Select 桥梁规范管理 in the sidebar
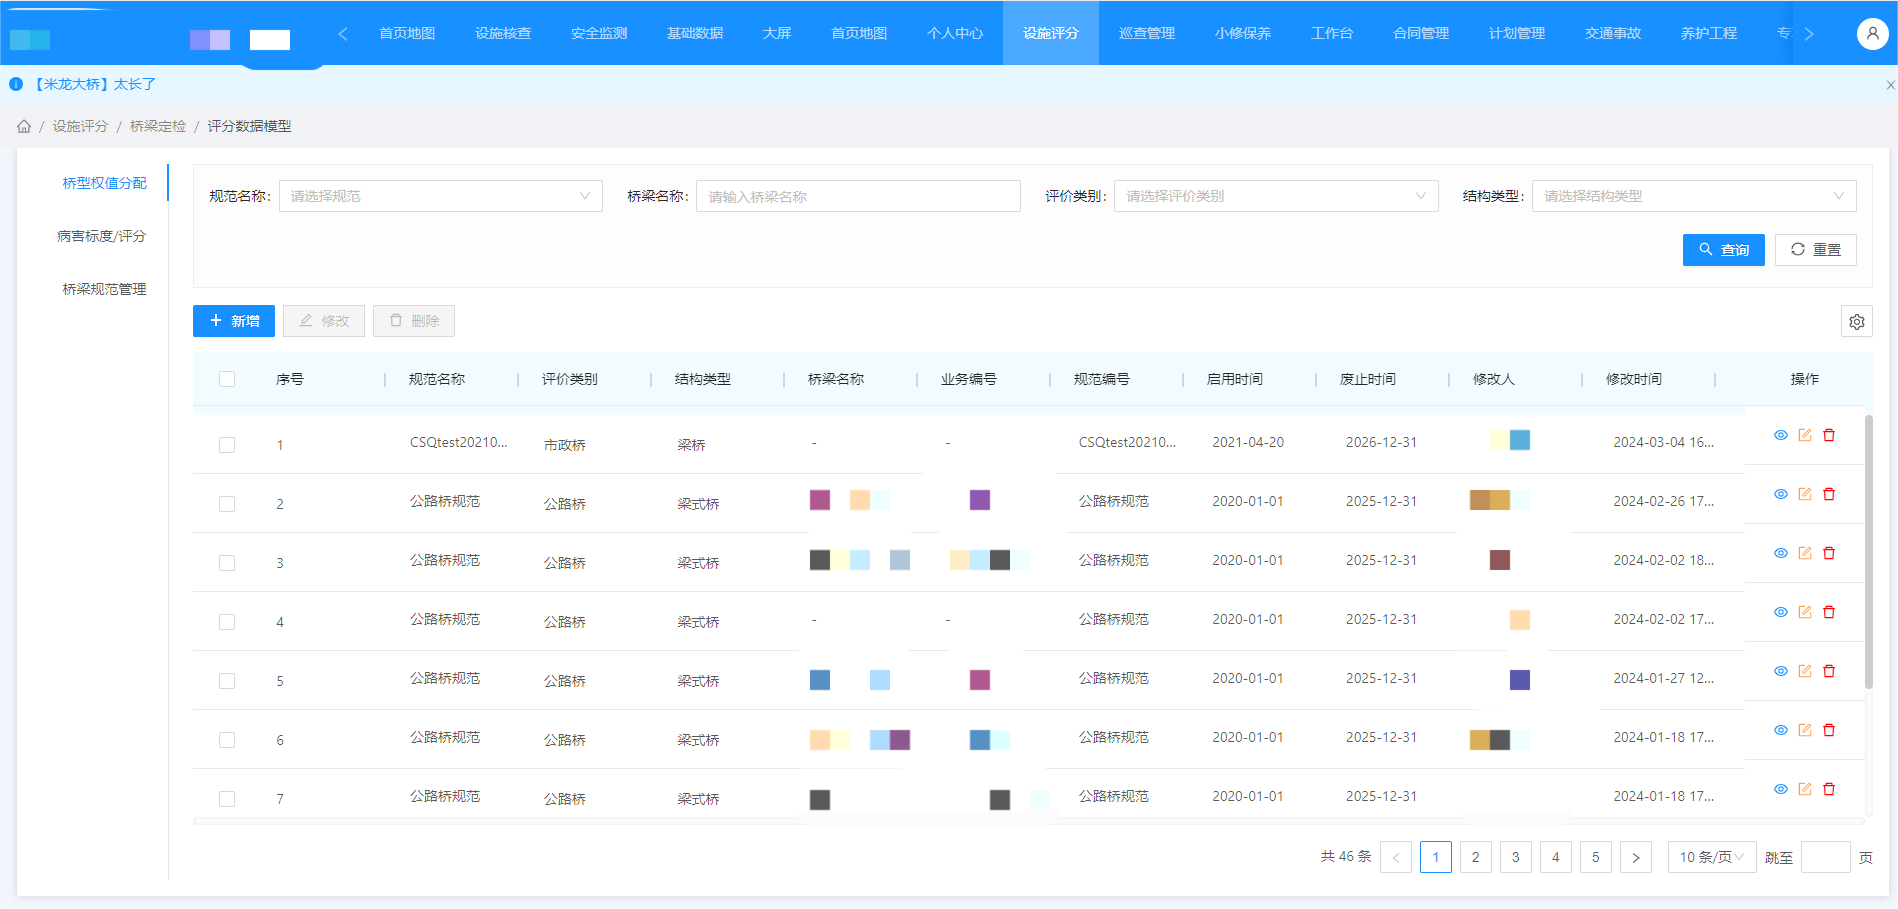 pos(104,289)
